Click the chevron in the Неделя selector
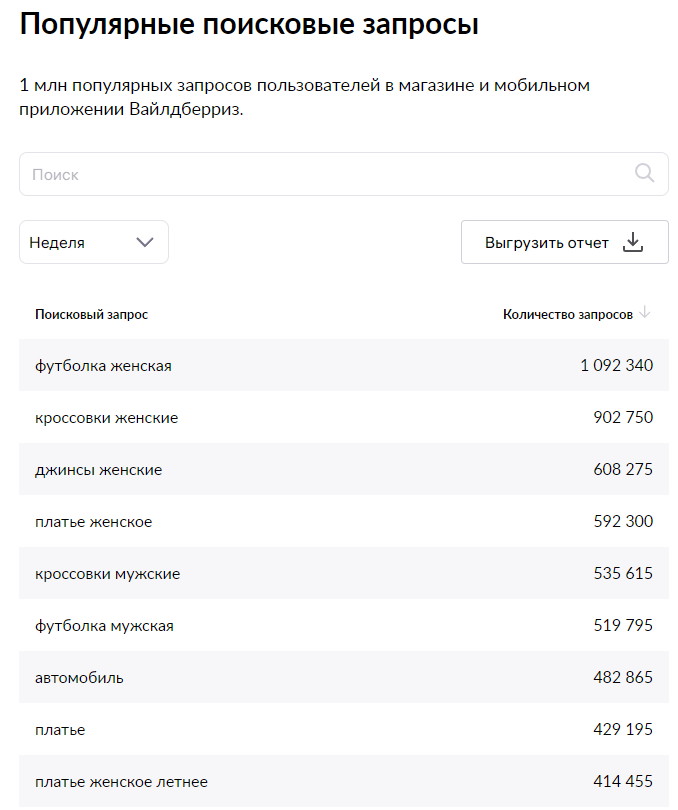678x810 pixels. 145,242
